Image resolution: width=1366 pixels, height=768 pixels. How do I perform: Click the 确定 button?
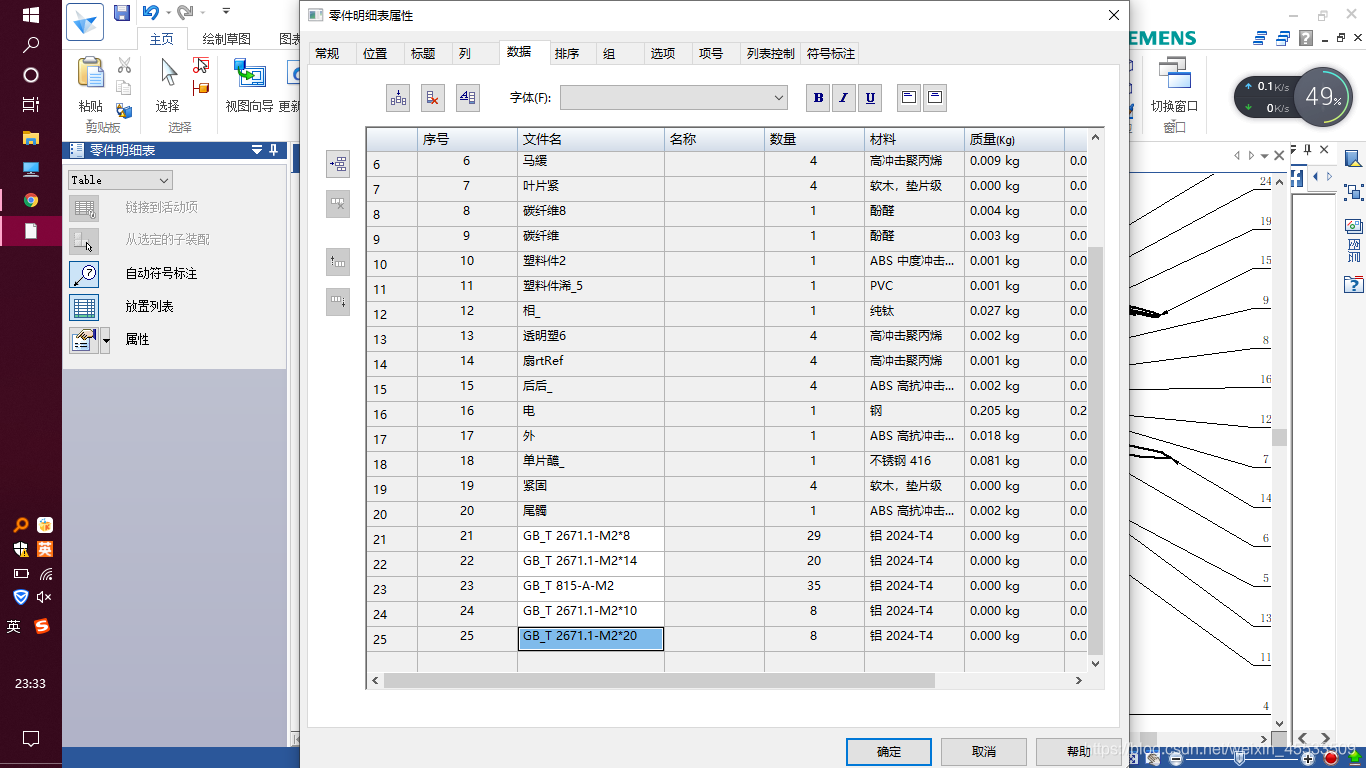pos(889,752)
